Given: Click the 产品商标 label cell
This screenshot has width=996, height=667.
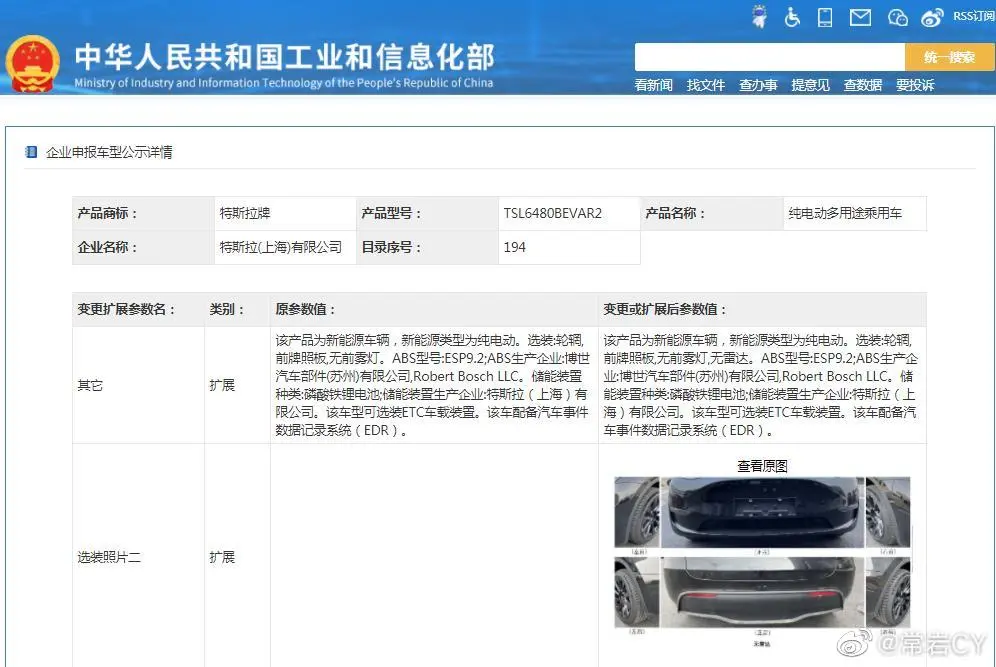Looking at the screenshot, I should [144, 213].
